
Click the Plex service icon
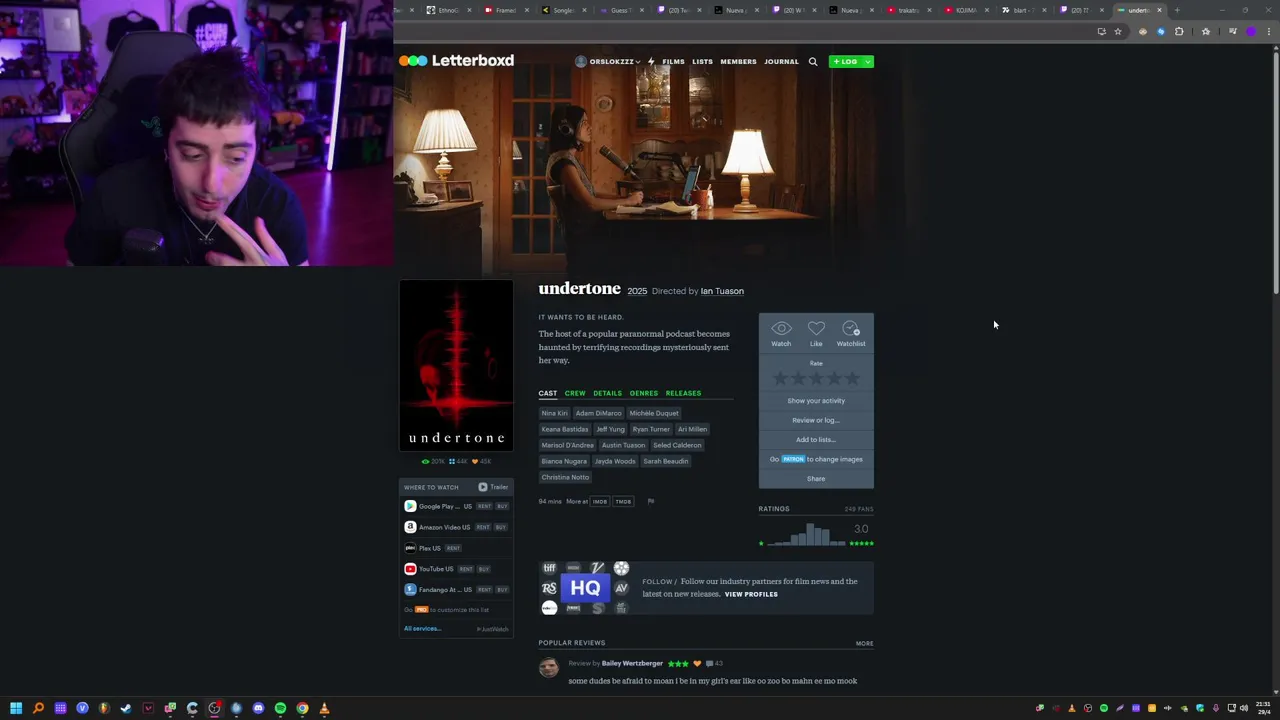point(410,548)
